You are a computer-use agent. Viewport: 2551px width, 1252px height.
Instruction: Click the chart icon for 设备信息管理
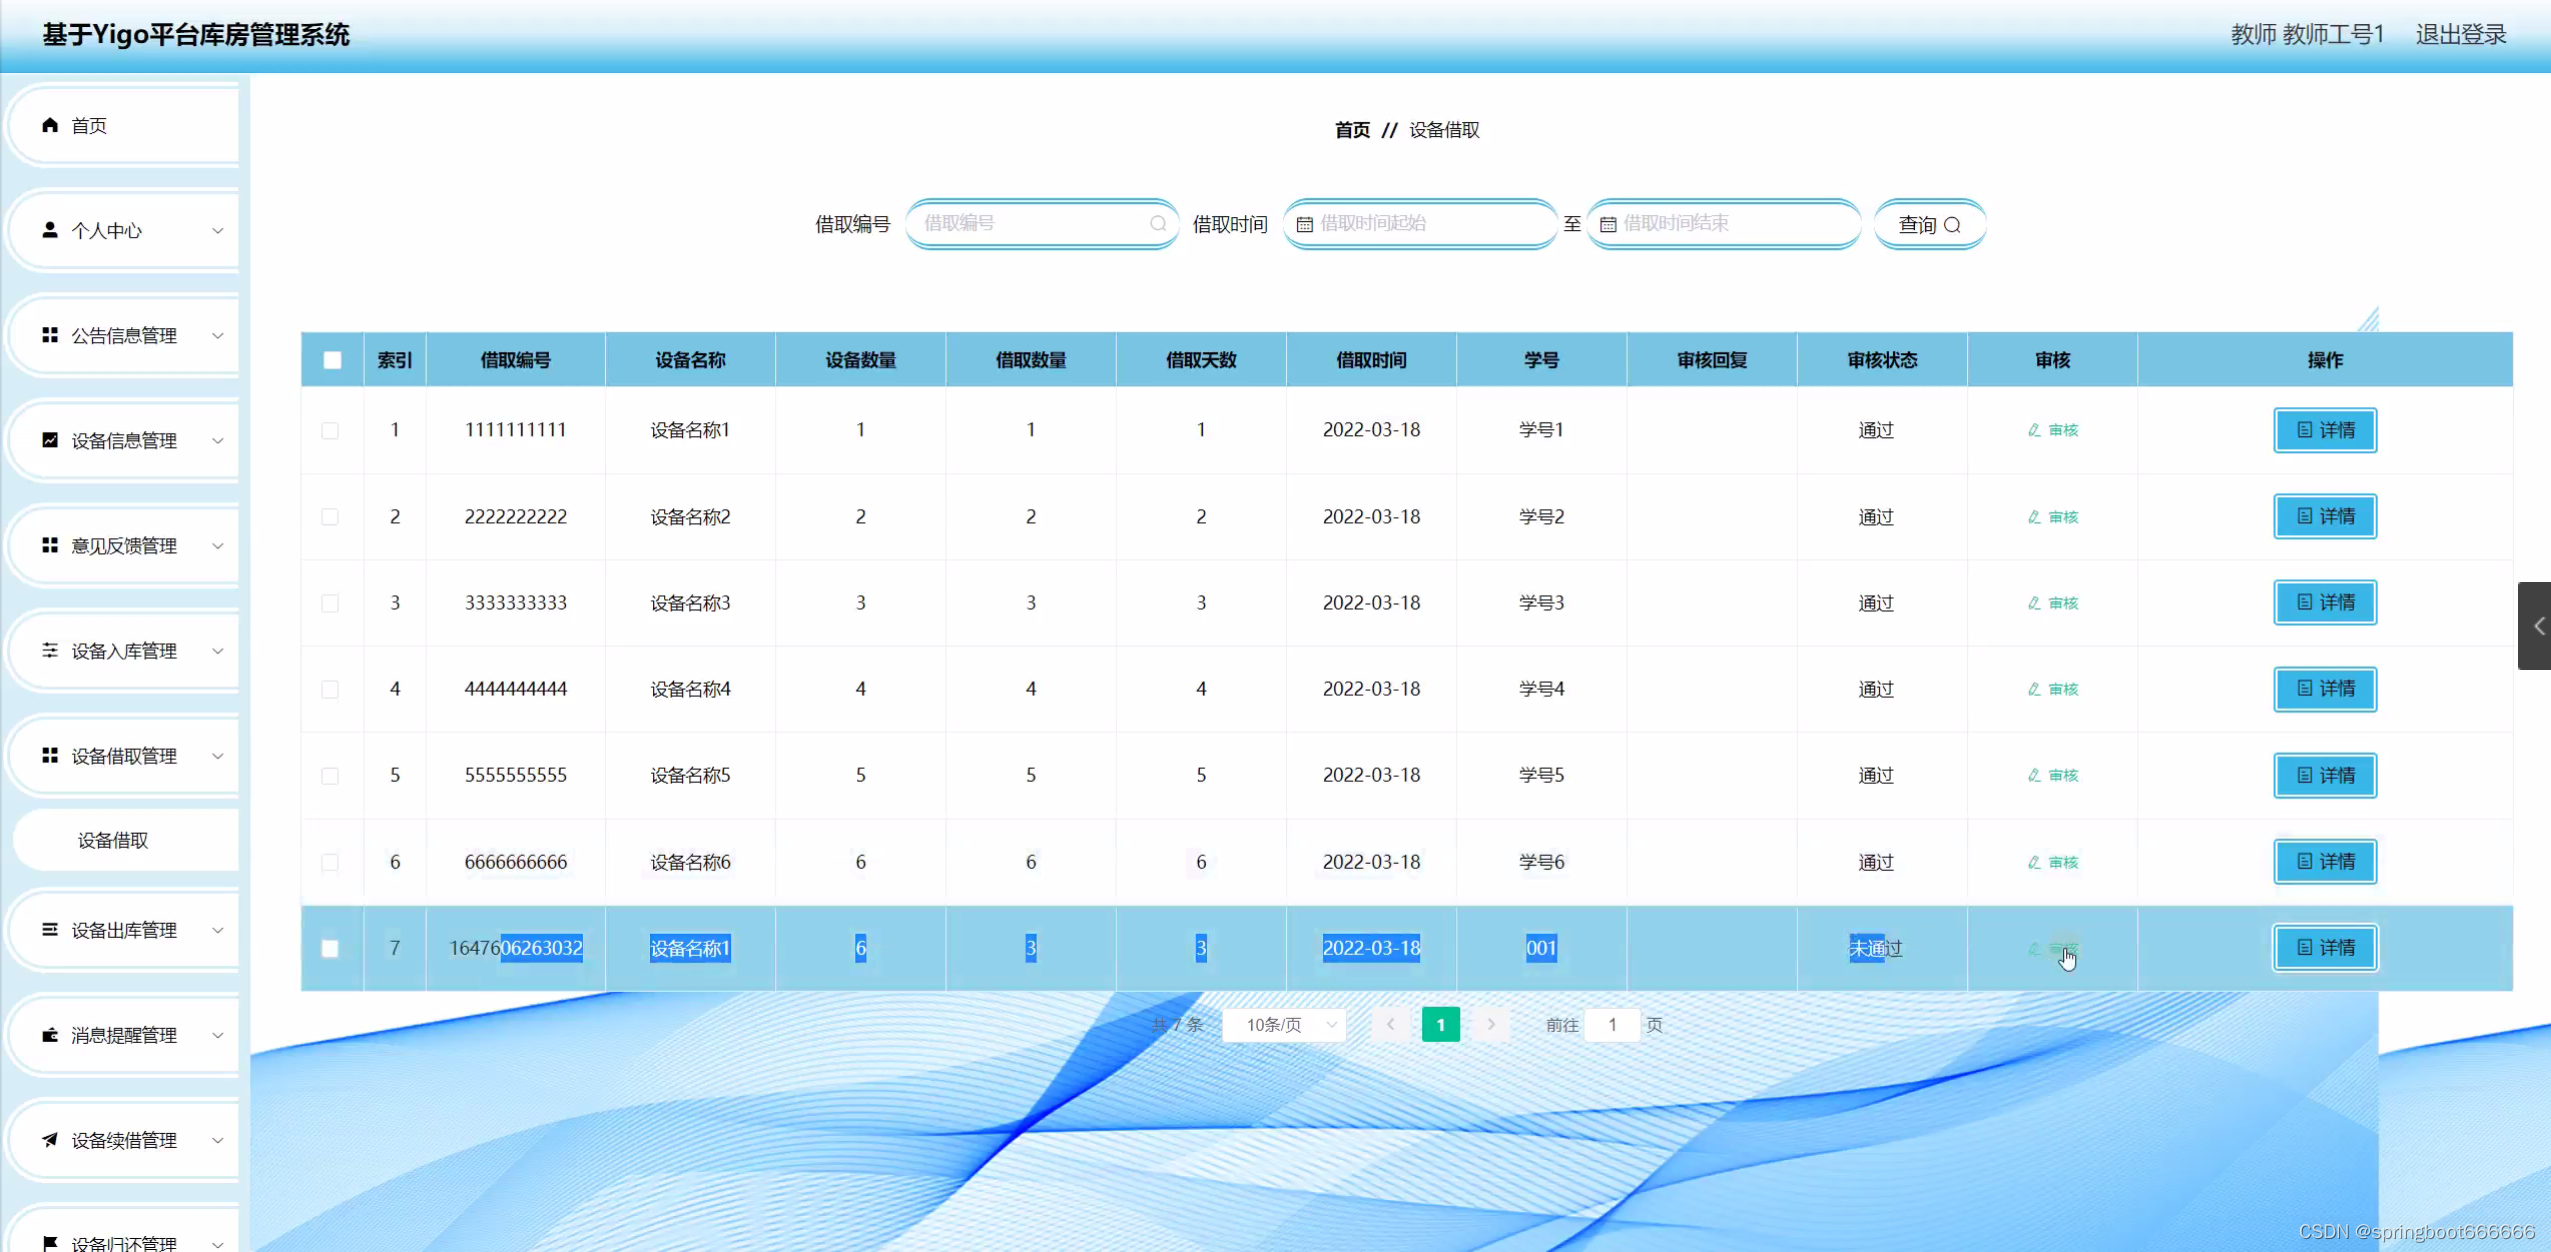(x=50, y=440)
